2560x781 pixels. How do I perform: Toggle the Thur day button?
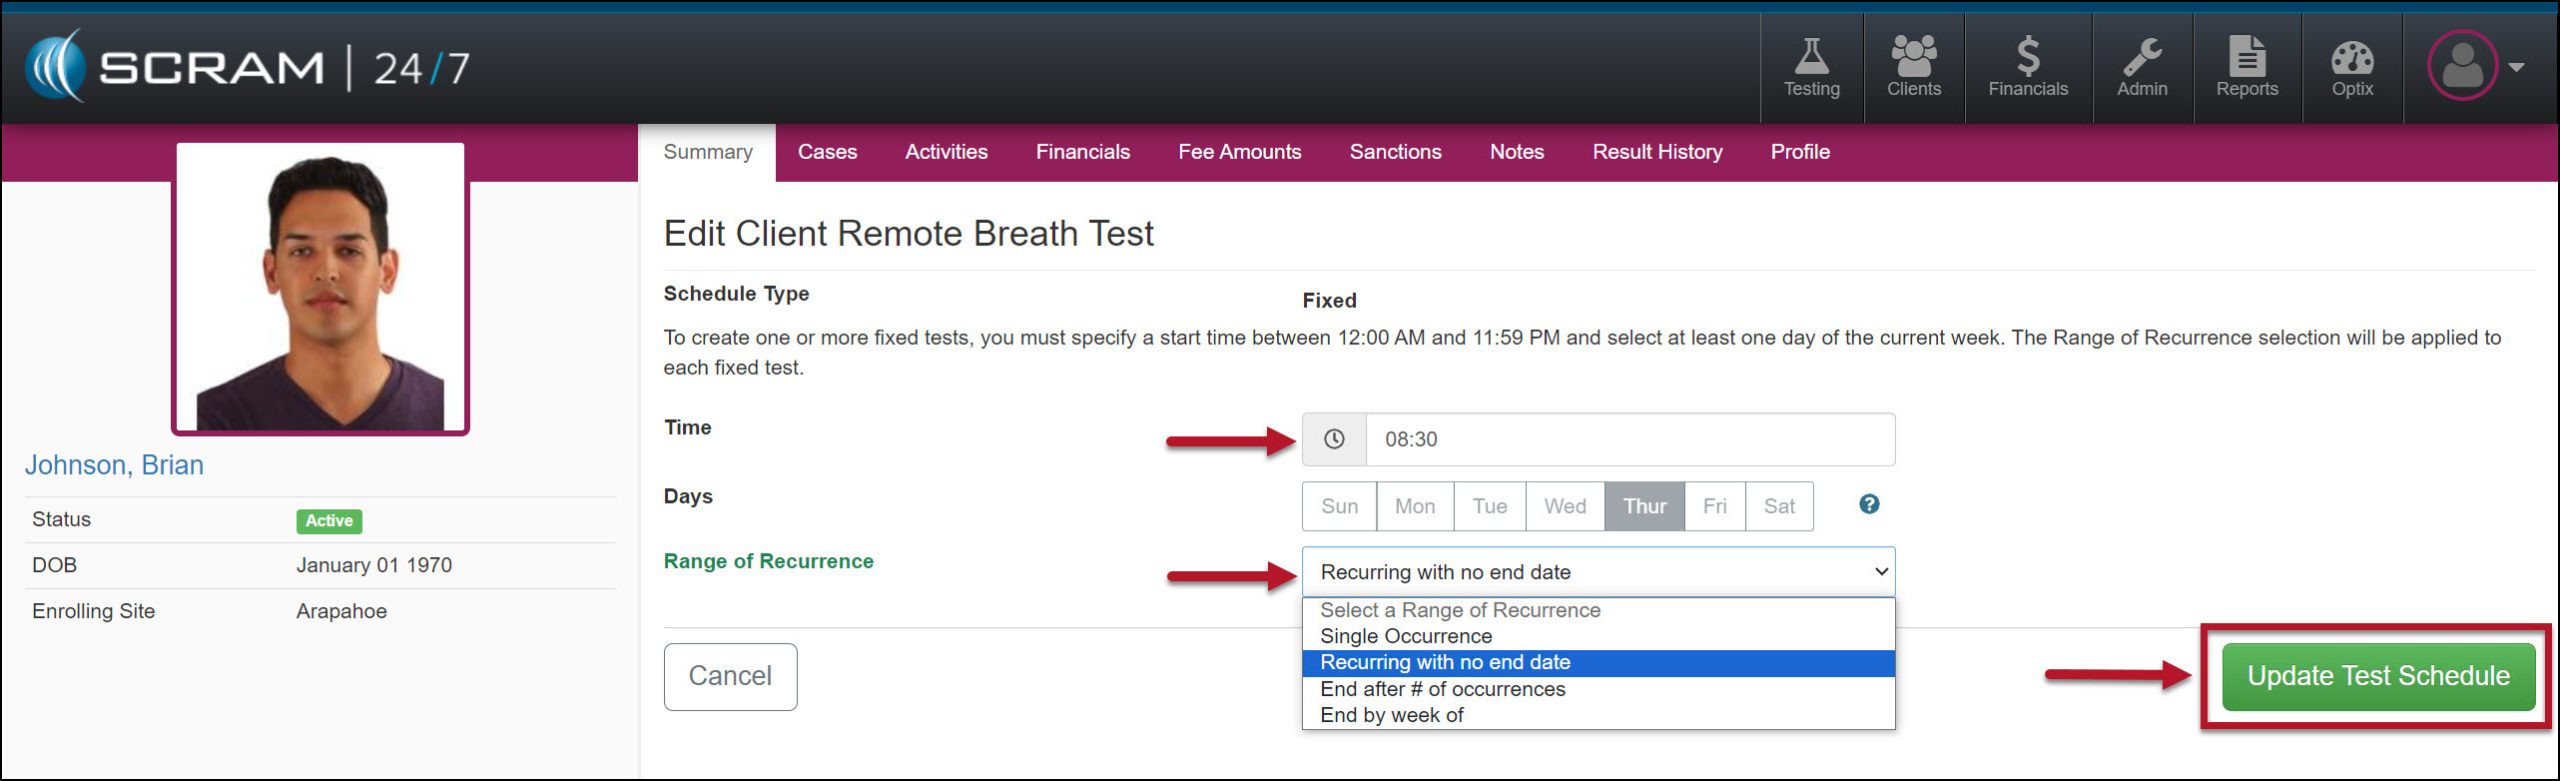click(1644, 506)
